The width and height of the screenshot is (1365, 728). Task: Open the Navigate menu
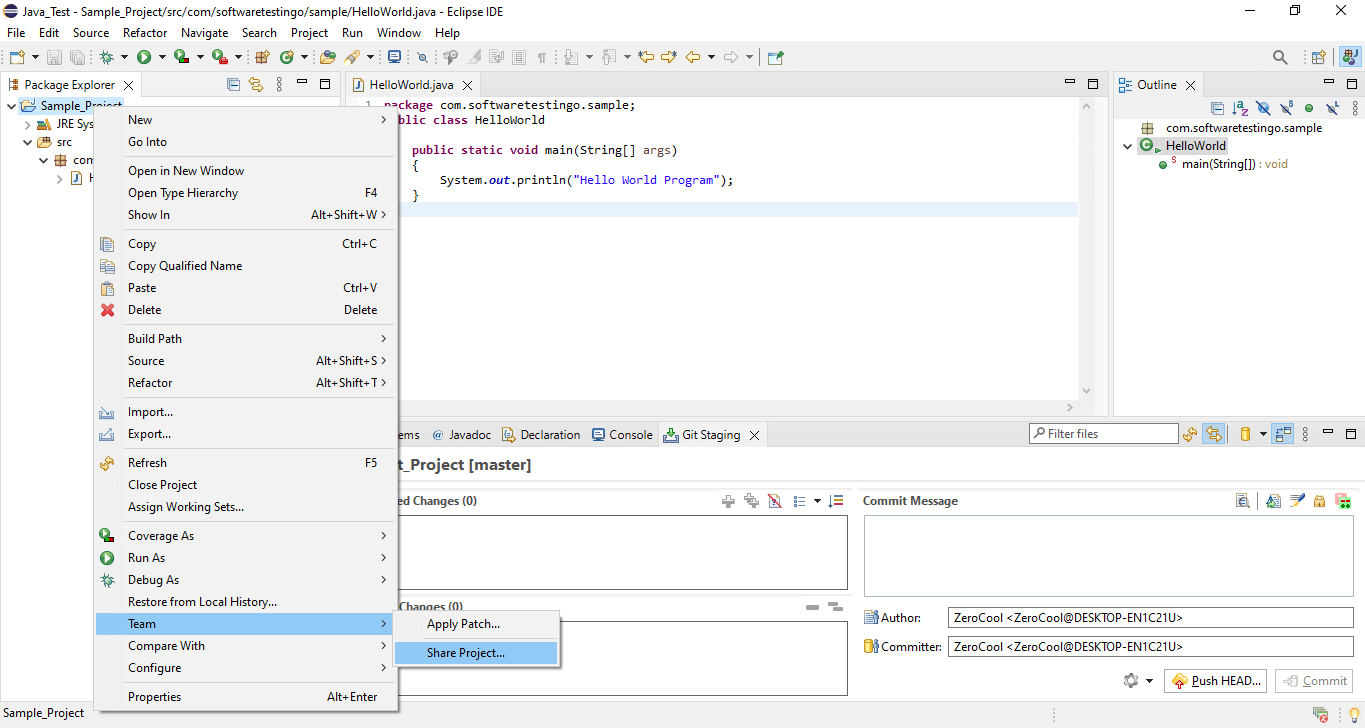(x=204, y=32)
